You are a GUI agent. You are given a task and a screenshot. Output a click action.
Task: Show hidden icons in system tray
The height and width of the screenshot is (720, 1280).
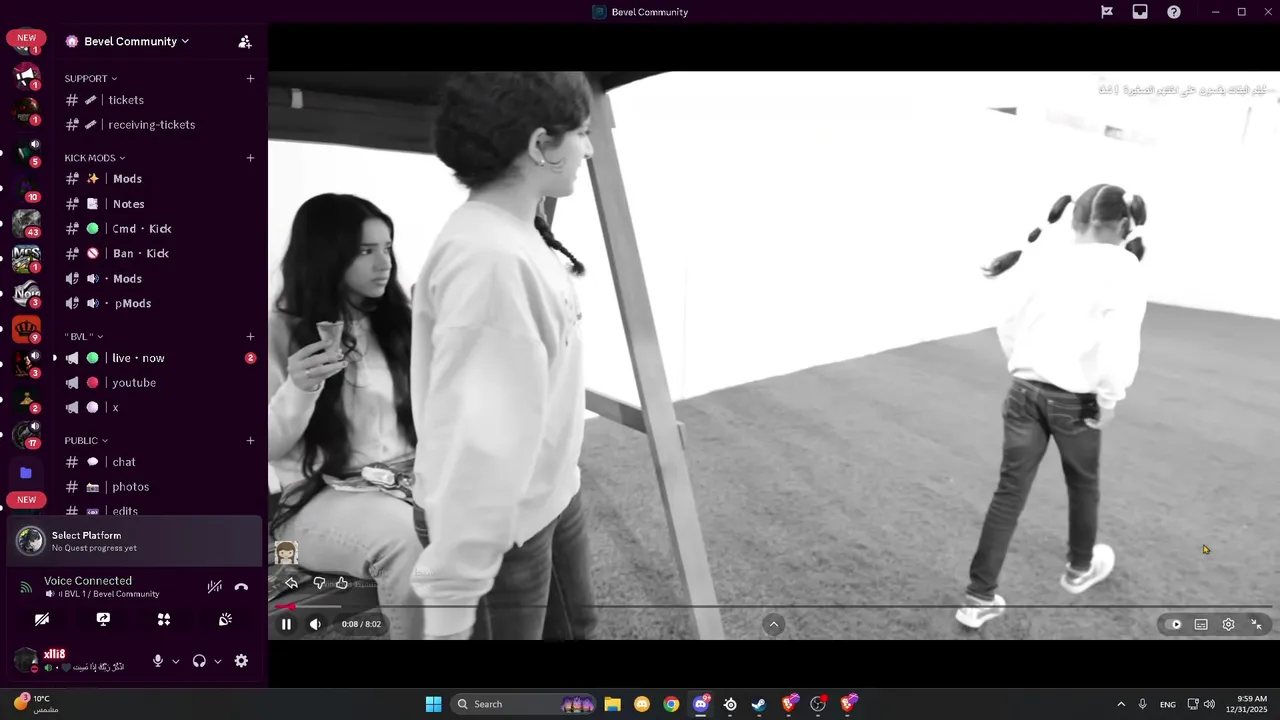click(x=1120, y=704)
